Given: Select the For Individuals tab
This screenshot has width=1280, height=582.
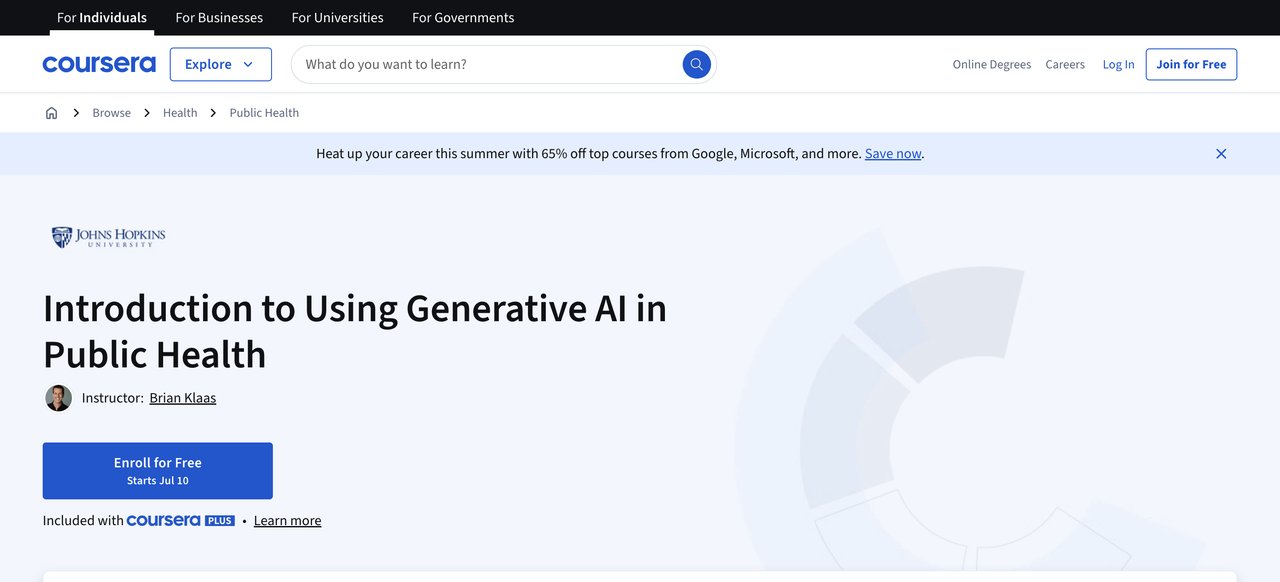Looking at the screenshot, I should (x=102, y=18).
